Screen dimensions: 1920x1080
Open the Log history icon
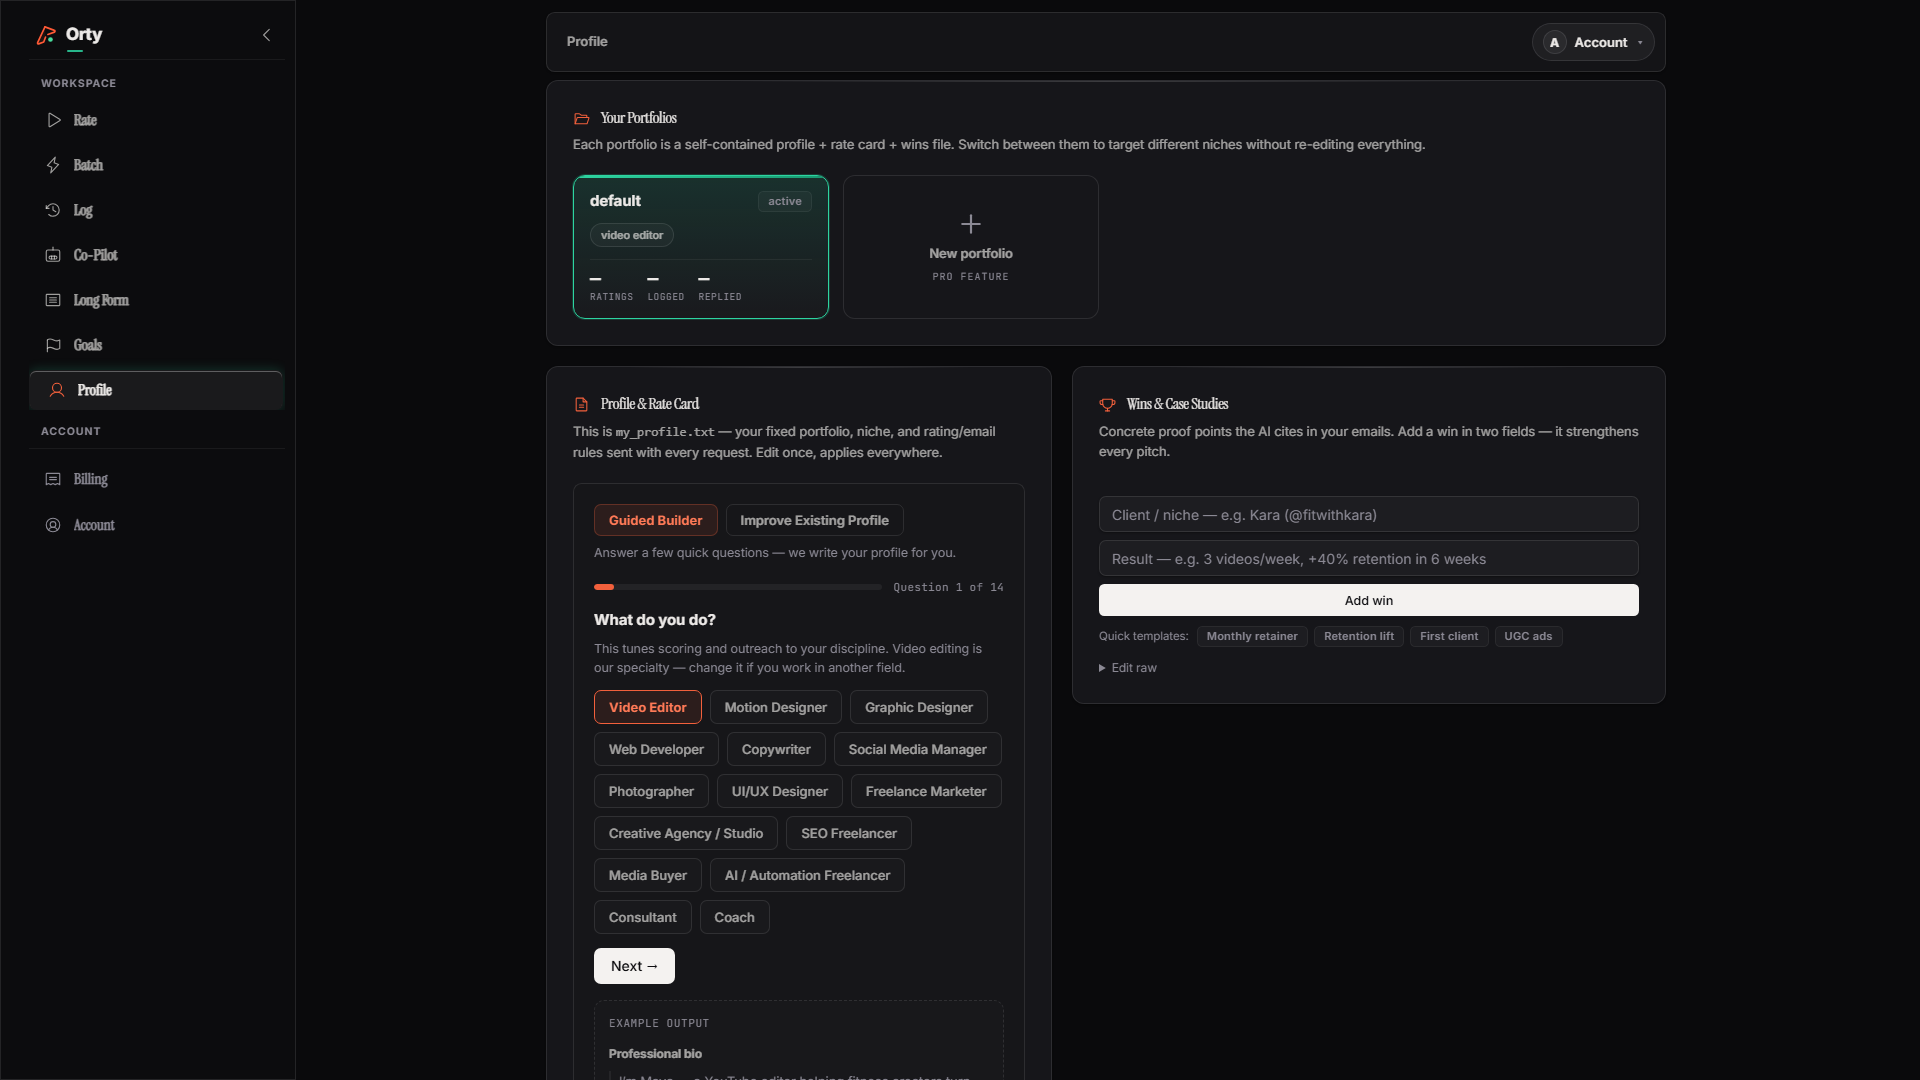click(x=54, y=210)
